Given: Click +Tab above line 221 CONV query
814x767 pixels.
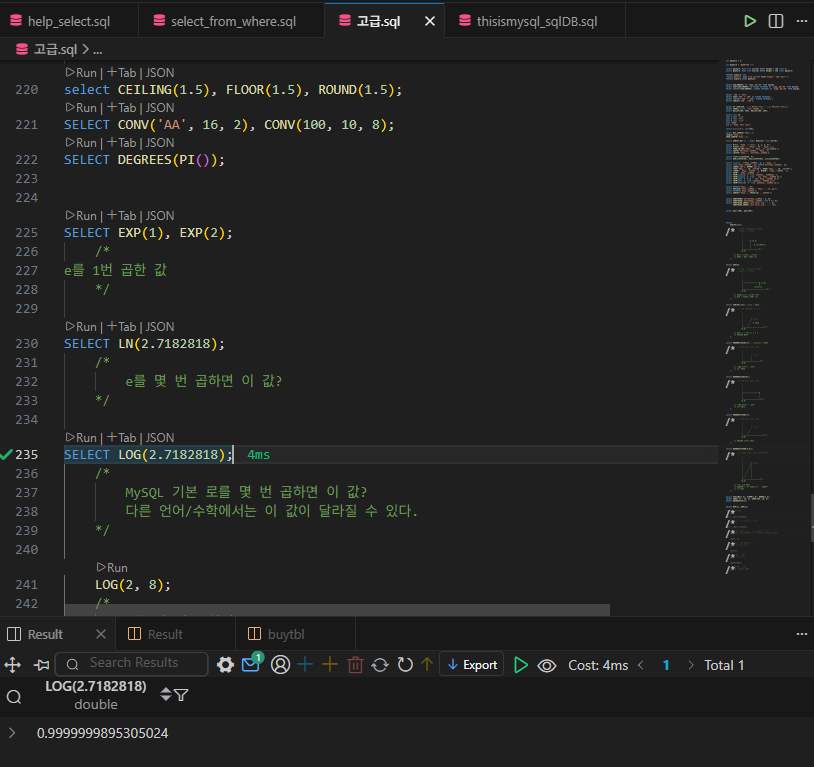Looking at the screenshot, I should coord(121,107).
